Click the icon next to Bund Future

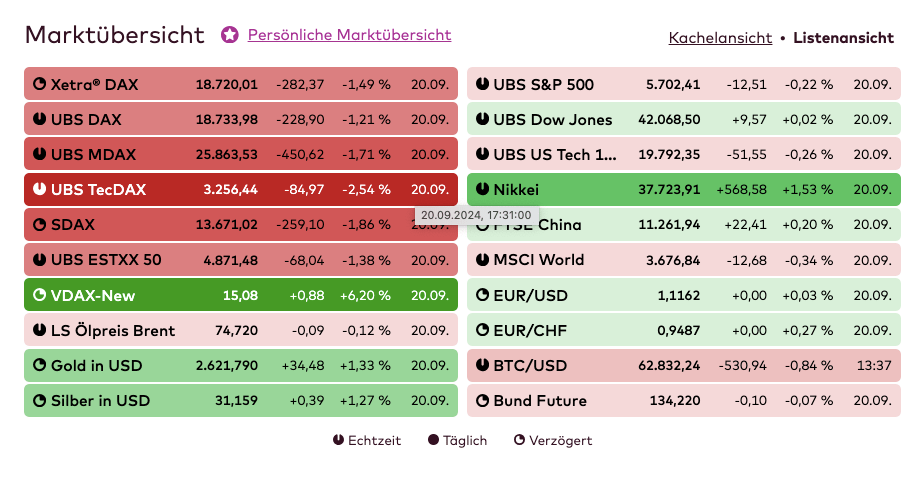(482, 401)
